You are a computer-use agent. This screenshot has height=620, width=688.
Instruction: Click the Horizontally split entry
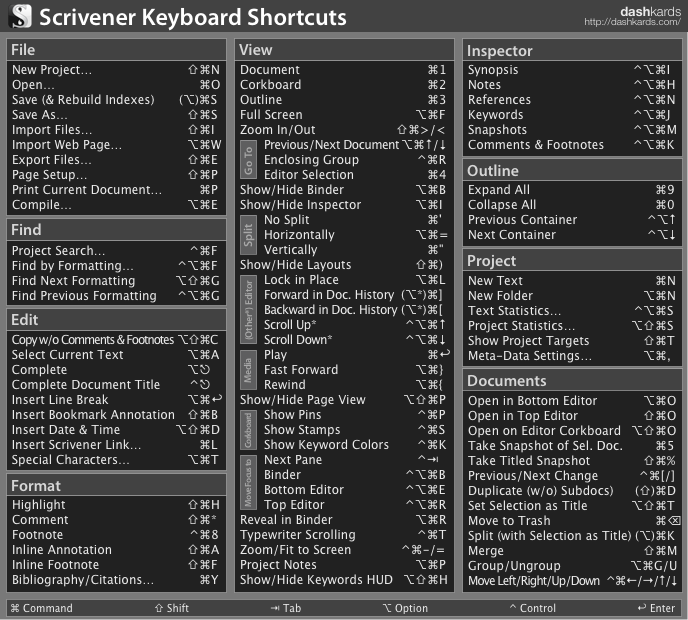click(355, 235)
